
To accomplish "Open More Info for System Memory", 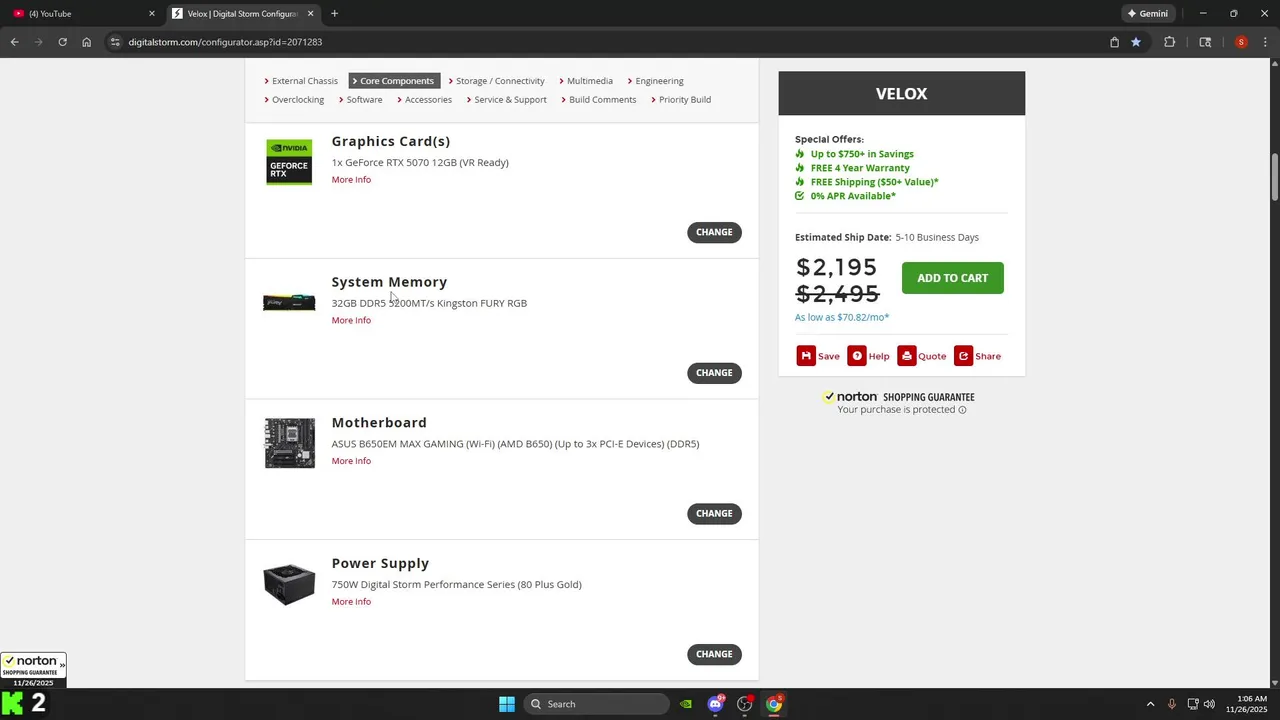I will click(x=351, y=320).
